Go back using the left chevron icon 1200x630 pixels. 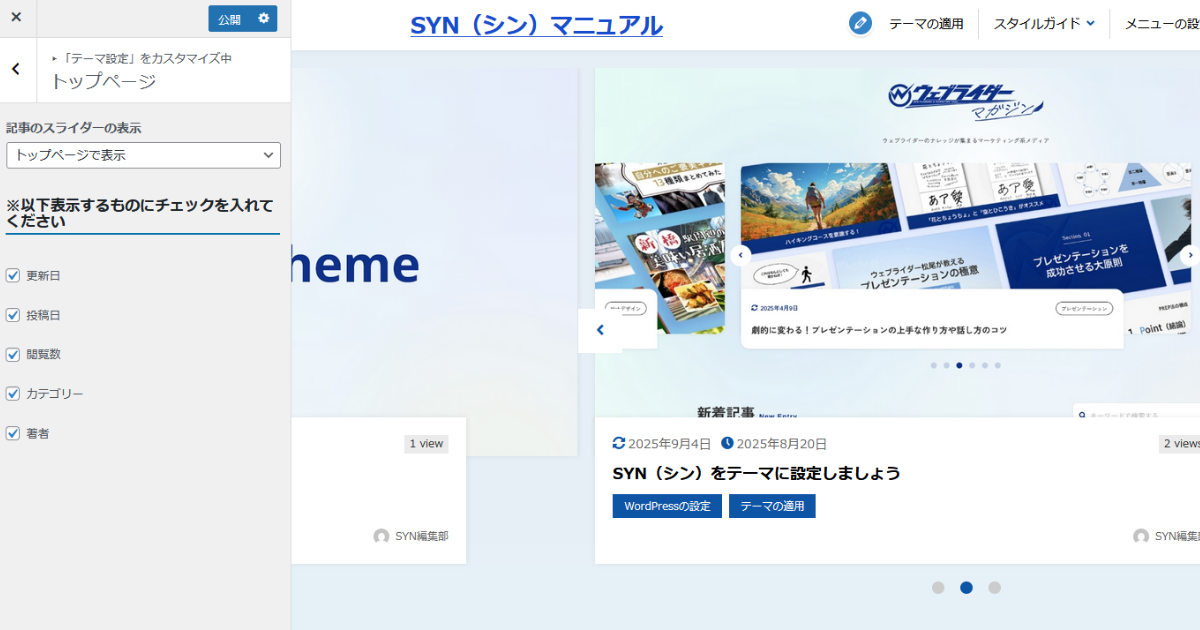click(x=16, y=69)
